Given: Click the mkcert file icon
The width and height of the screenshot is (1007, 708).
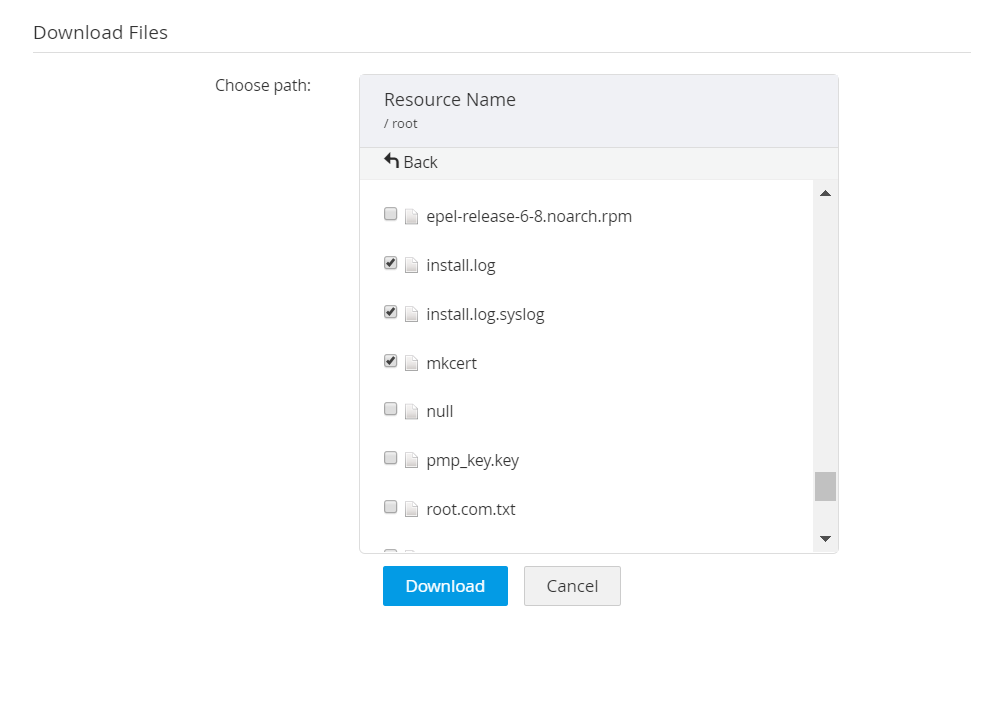Looking at the screenshot, I should click(x=411, y=363).
